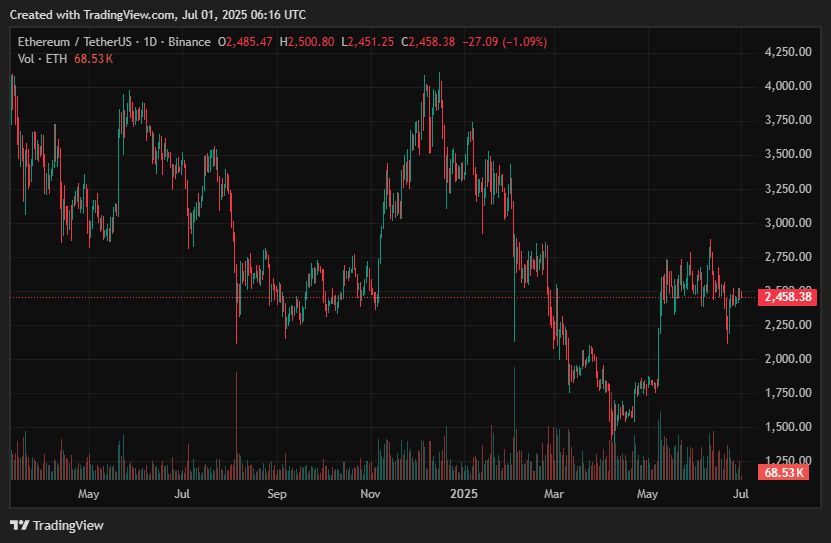The image size is (831, 543).
Task: Click the 2025 label on time axis
Action: click(464, 494)
